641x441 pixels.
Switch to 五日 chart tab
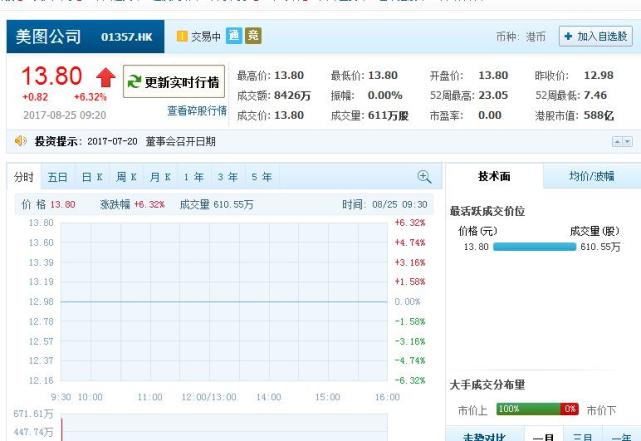tap(58, 177)
